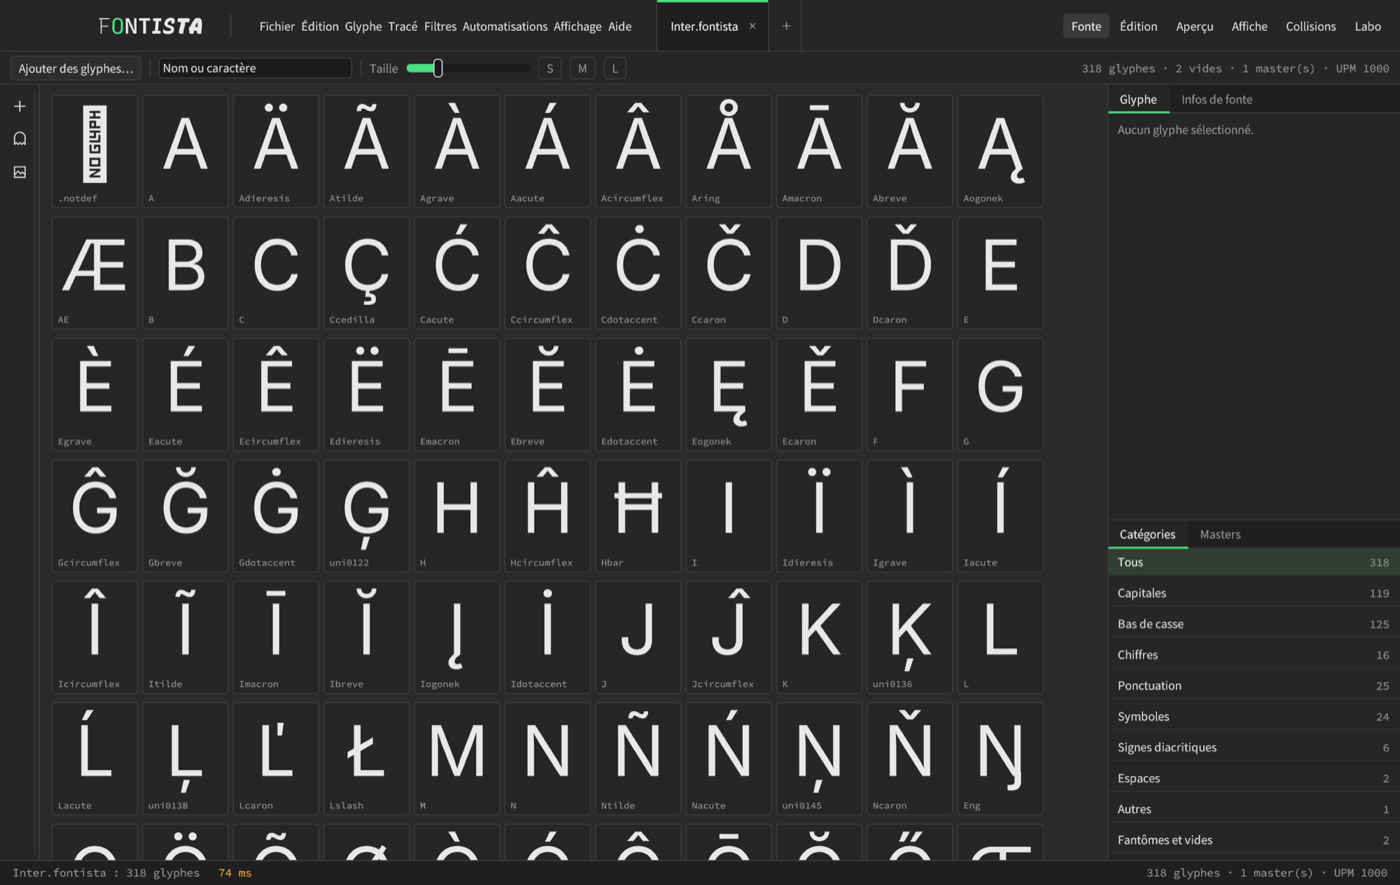Set glyph size to L
This screenshot has width=1400, height=885.
tap(615, 68)
